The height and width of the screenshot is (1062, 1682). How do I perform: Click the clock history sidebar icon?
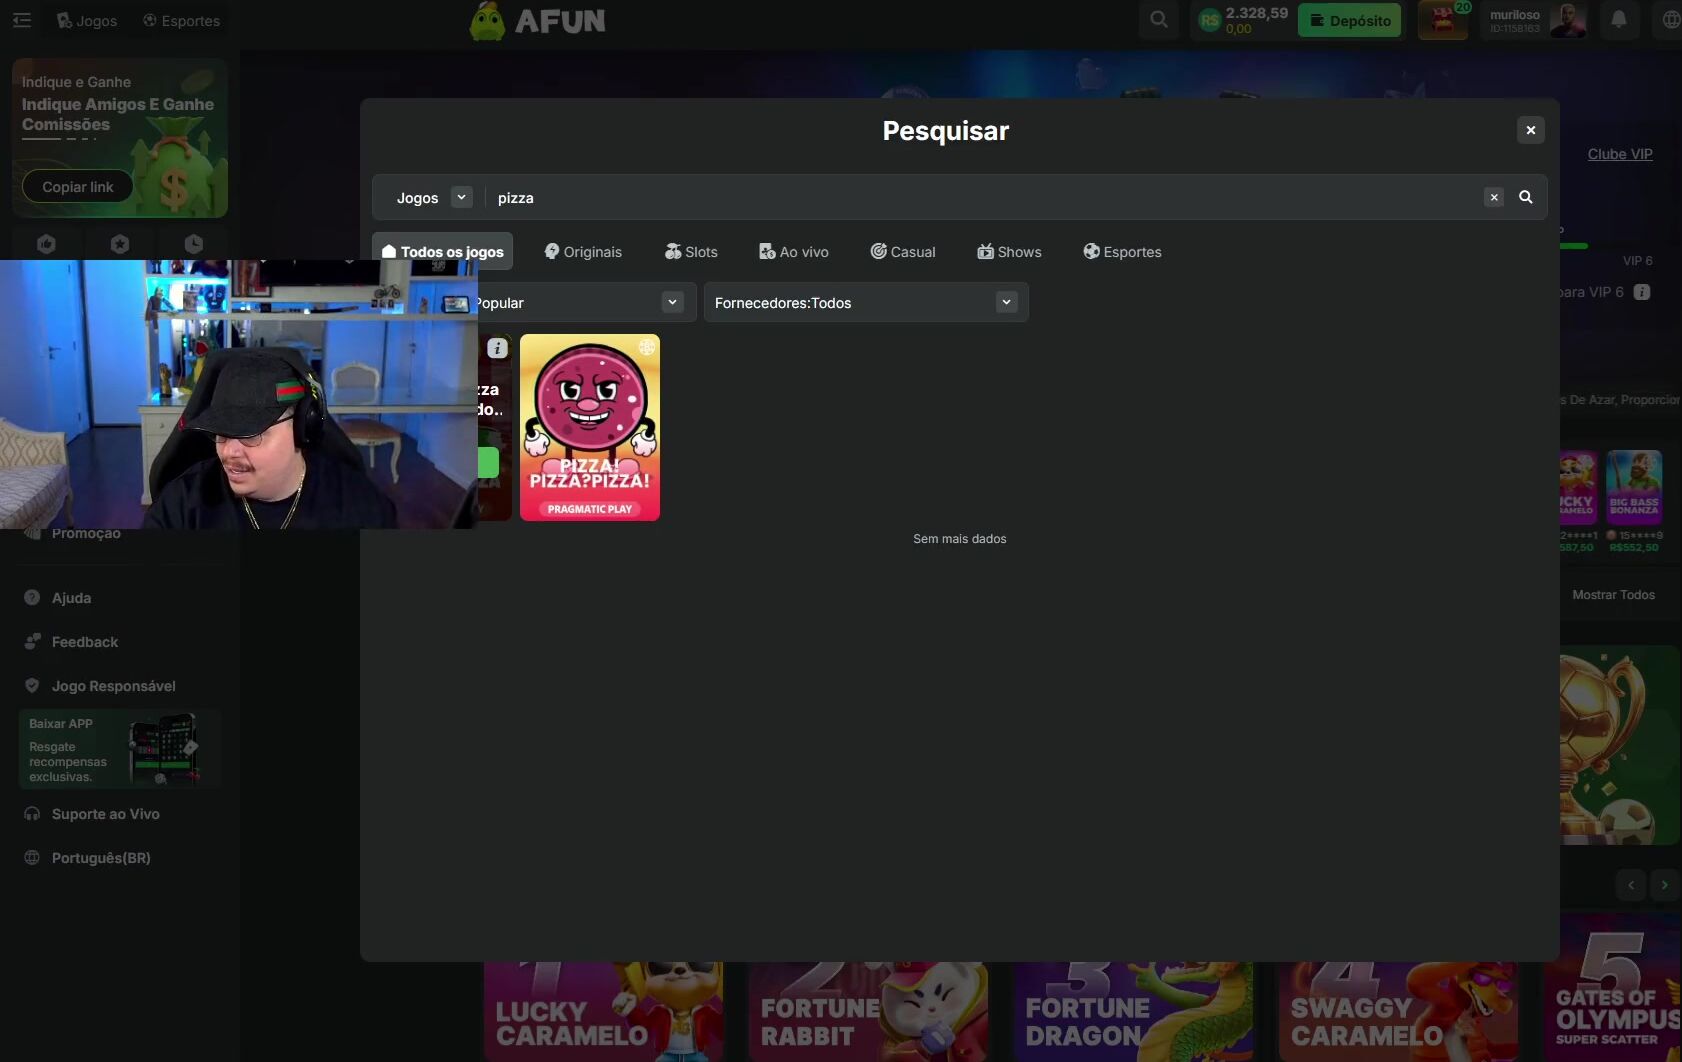click(x=194, y=243)
